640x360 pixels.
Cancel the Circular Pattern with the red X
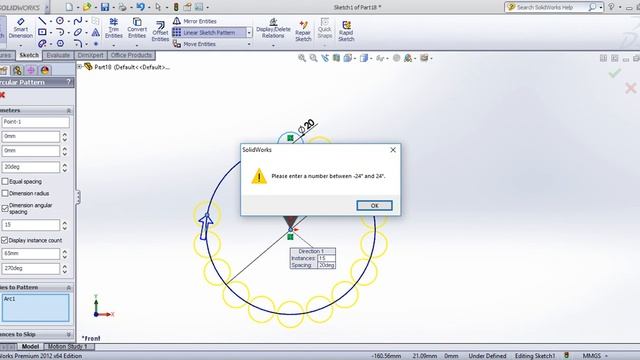[2, 95]
